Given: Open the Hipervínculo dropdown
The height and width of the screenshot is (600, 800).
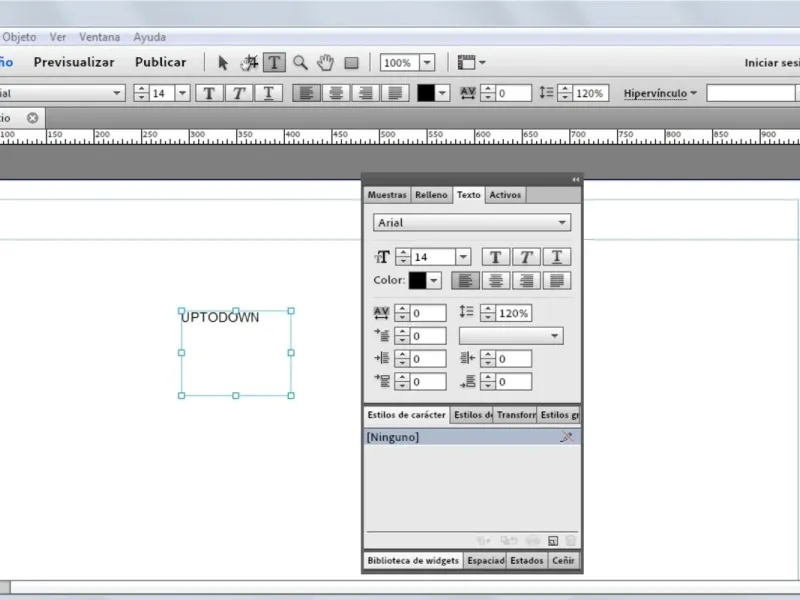Looking at the screenshot, I should [660, 93].
